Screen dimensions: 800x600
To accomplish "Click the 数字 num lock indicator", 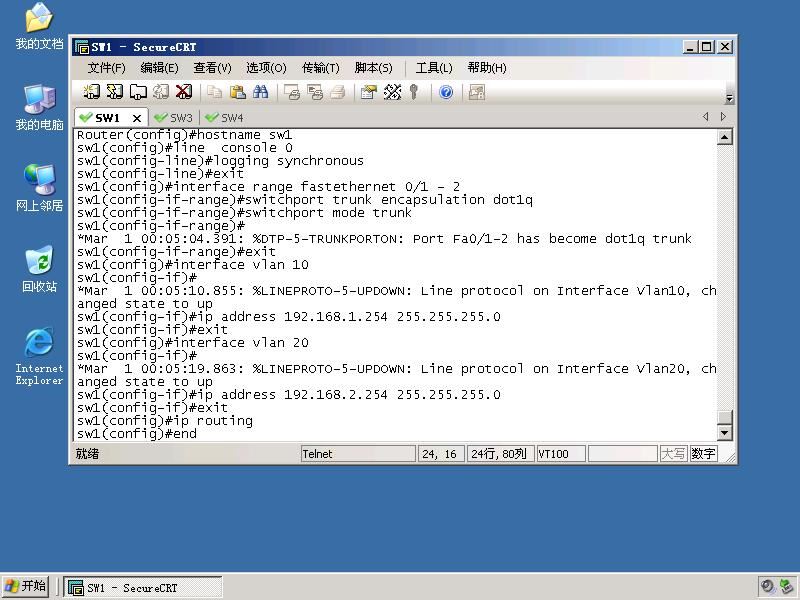I will click(x=704, y=454).
